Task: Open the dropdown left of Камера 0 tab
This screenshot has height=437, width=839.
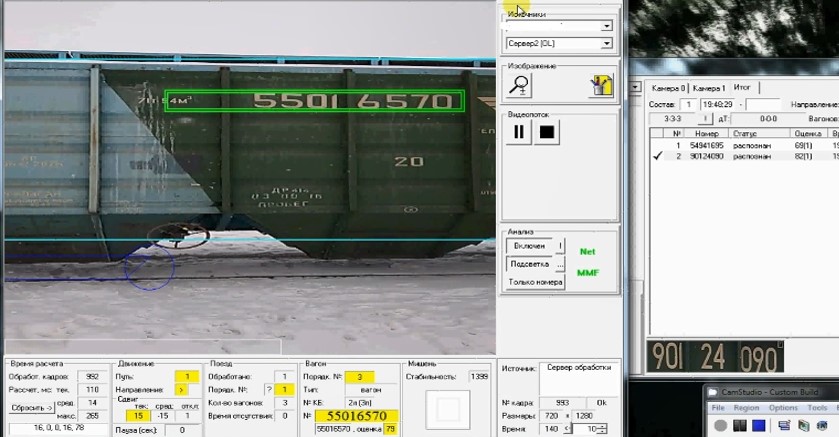Action: [x=636, y=88]
